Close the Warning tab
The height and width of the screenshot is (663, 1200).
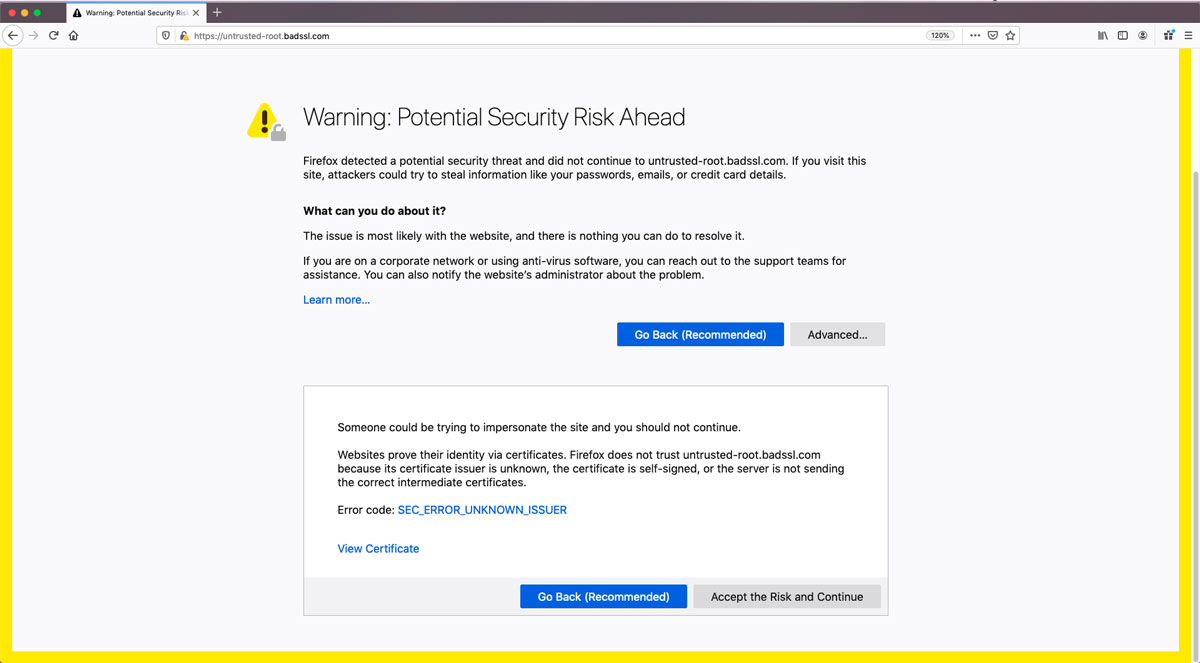[195, 13]
